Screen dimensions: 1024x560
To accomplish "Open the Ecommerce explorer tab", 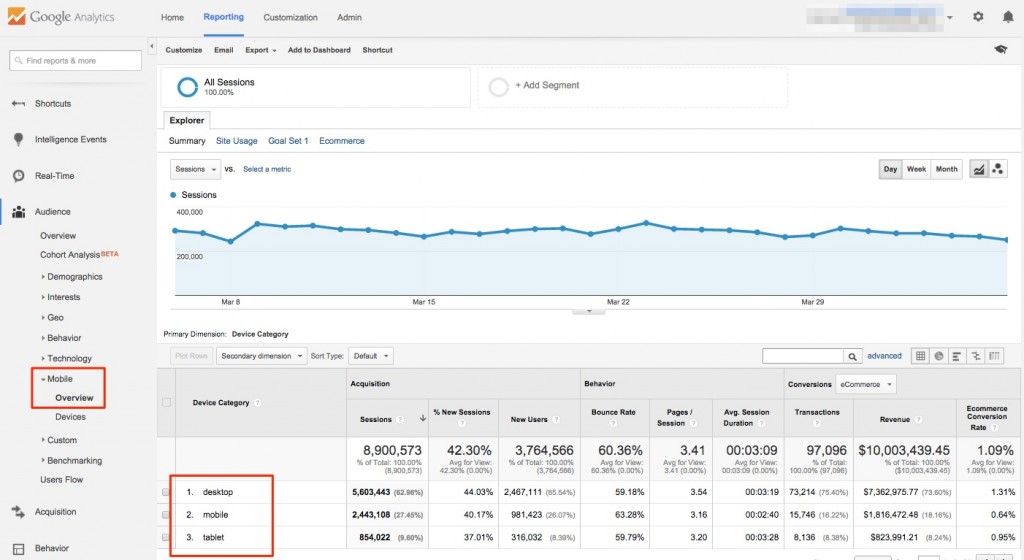I will coord(342,141).
